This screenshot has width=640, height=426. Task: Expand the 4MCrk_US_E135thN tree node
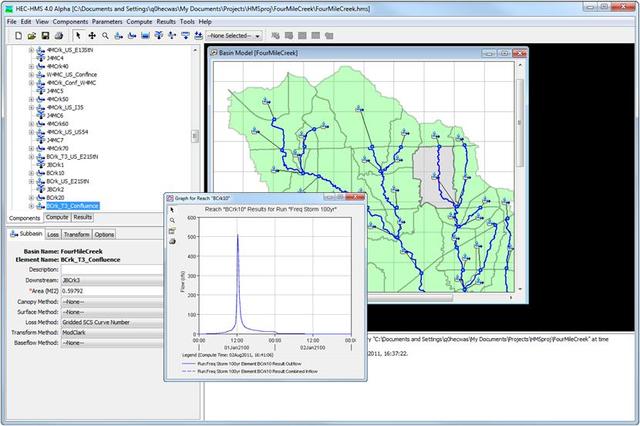coord(31,50)
